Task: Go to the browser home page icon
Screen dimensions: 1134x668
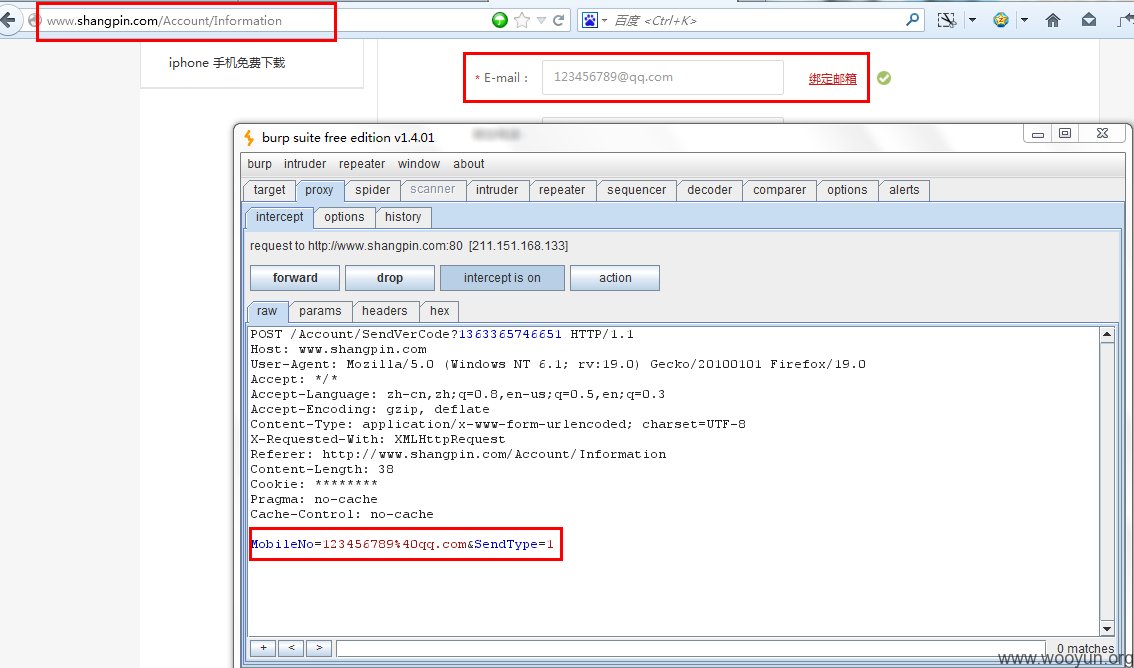Action: pos(1053,20)
